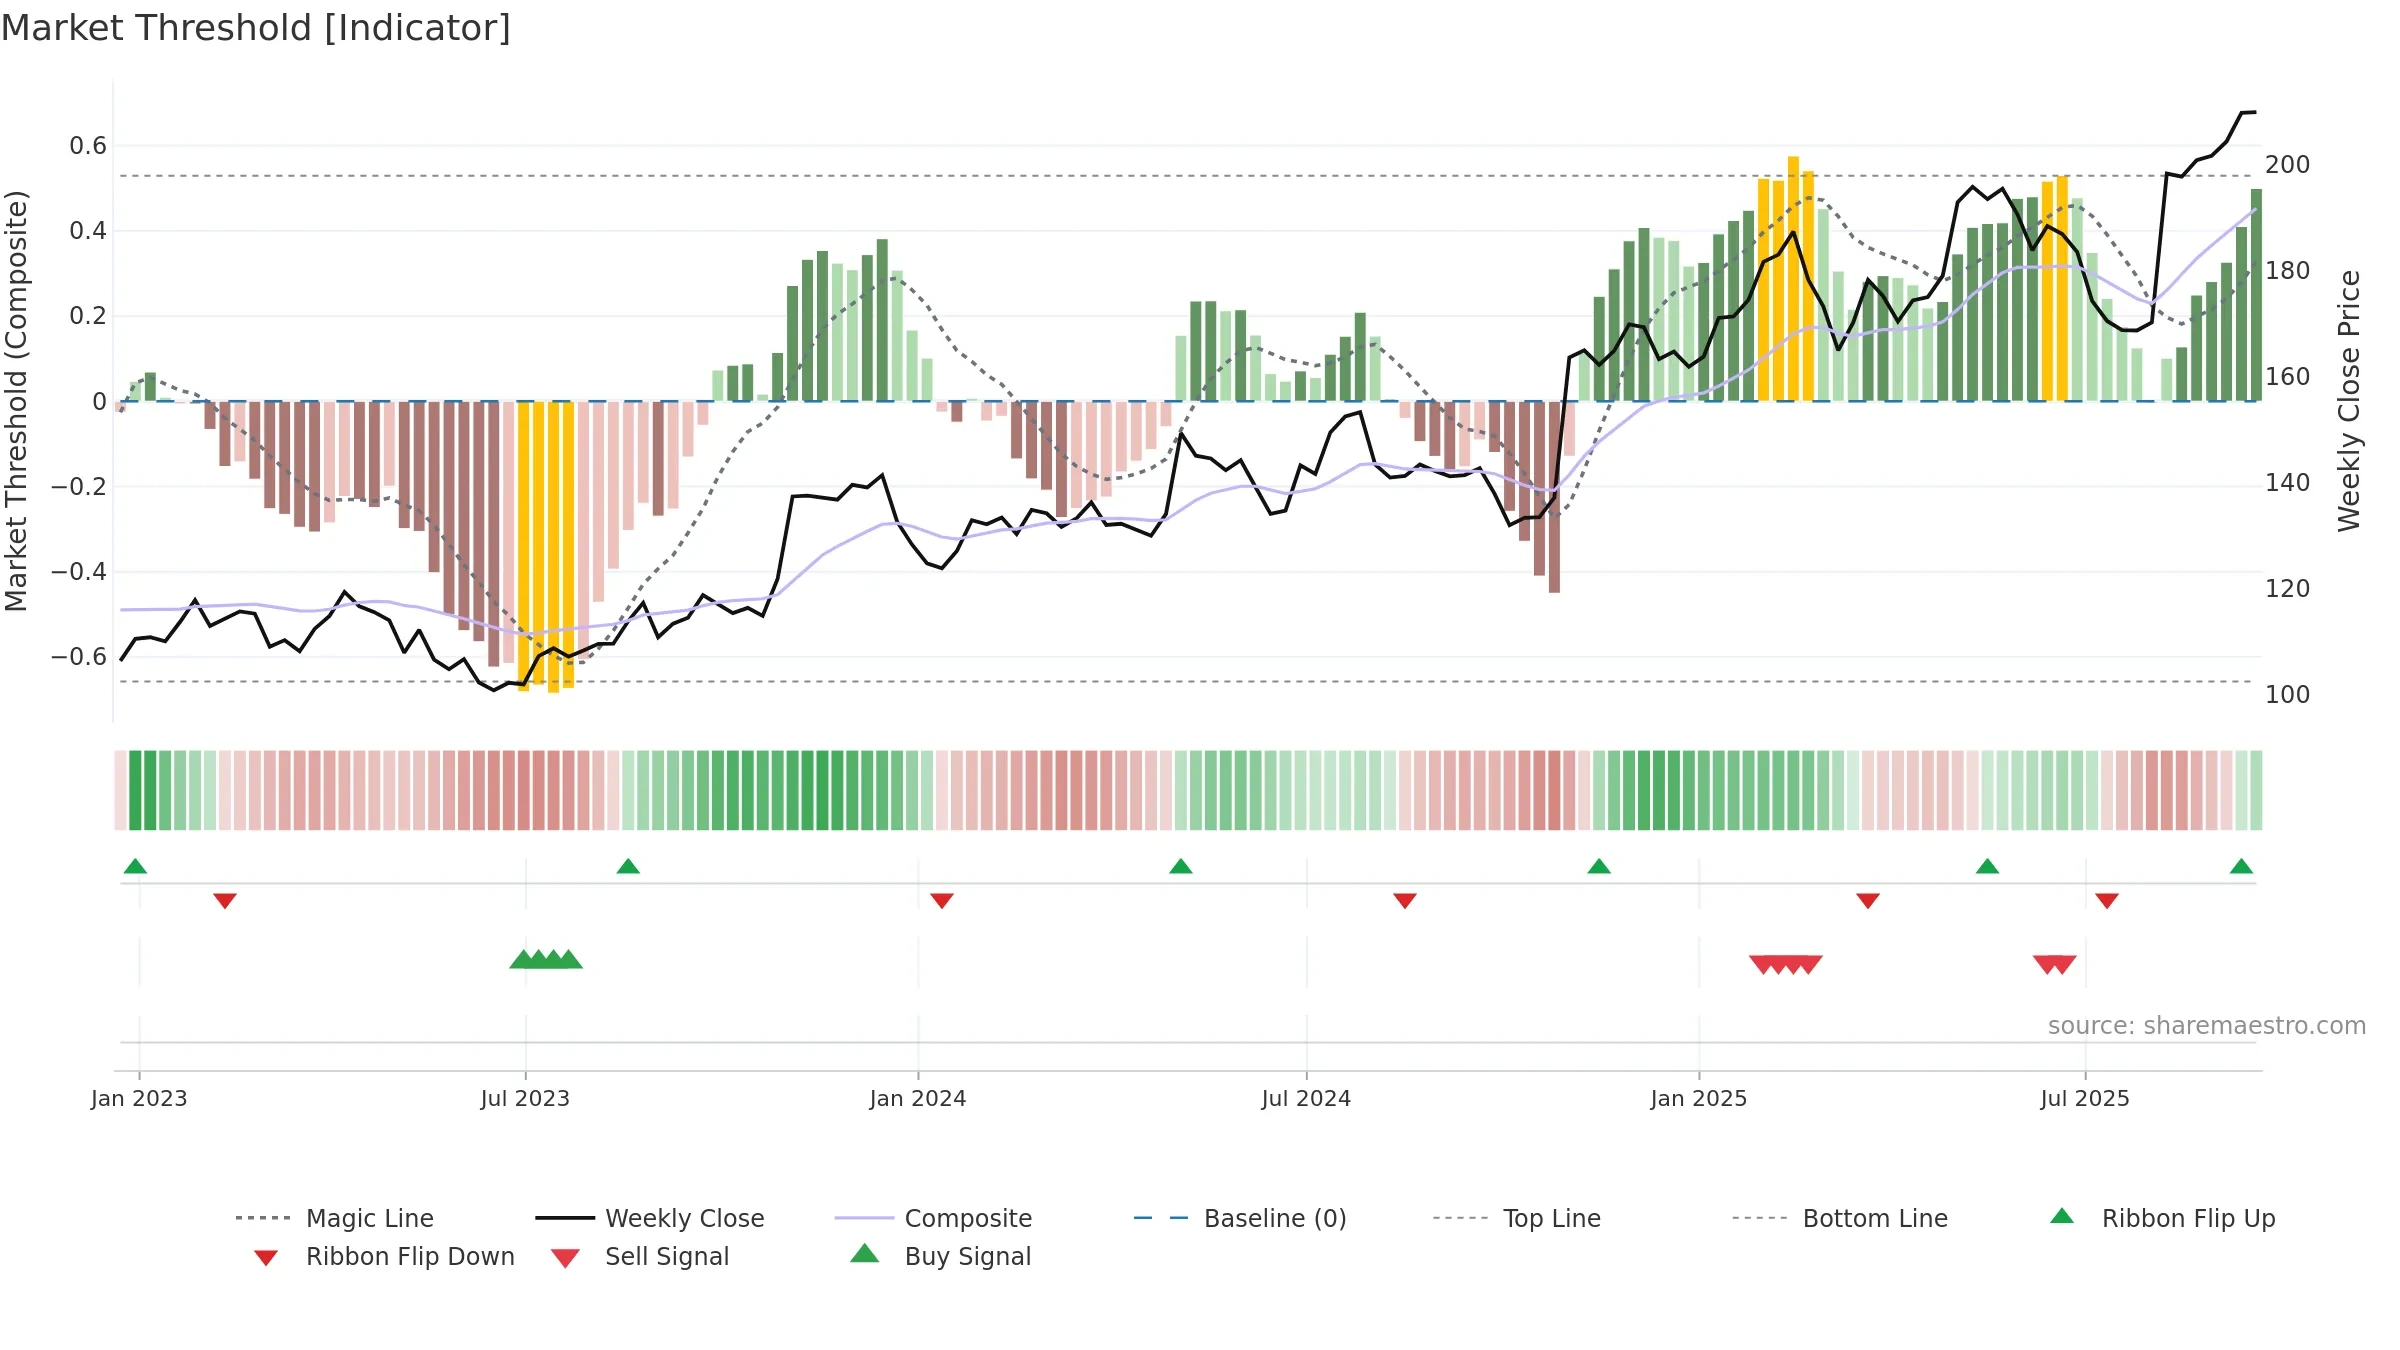The height and width of the screenshot is (1350, 2400).
Task: Click the green flip-up triangle near May 2024
Action: (x=1181, y=866)
